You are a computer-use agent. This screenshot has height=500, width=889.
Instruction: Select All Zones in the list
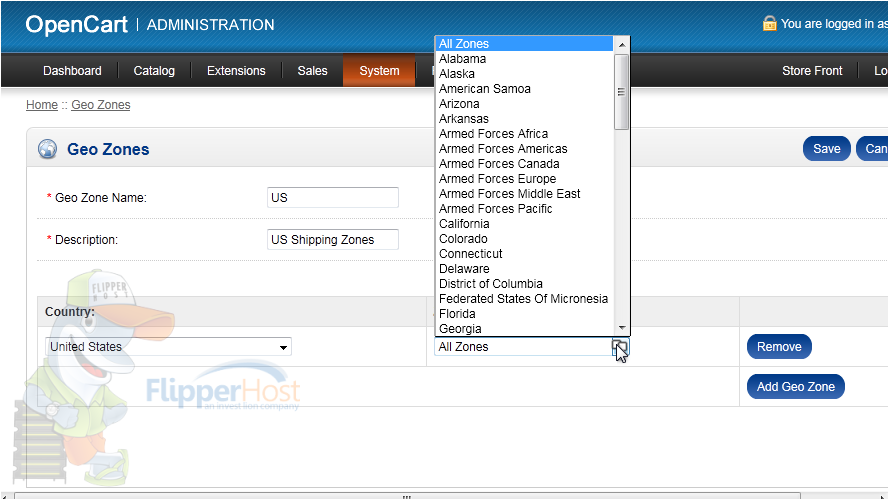(524, 44)
